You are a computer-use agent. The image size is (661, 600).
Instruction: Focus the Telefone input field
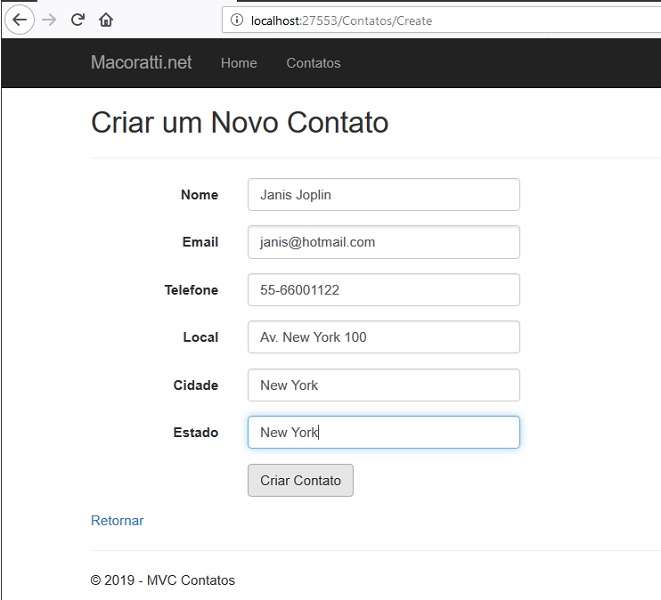tap(384, 290)
